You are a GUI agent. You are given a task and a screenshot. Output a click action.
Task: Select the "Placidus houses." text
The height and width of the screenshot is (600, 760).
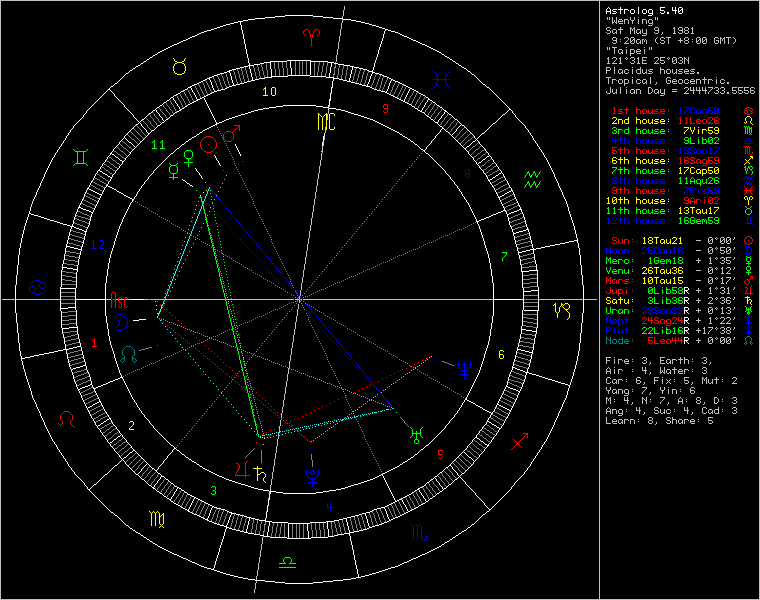653,72
